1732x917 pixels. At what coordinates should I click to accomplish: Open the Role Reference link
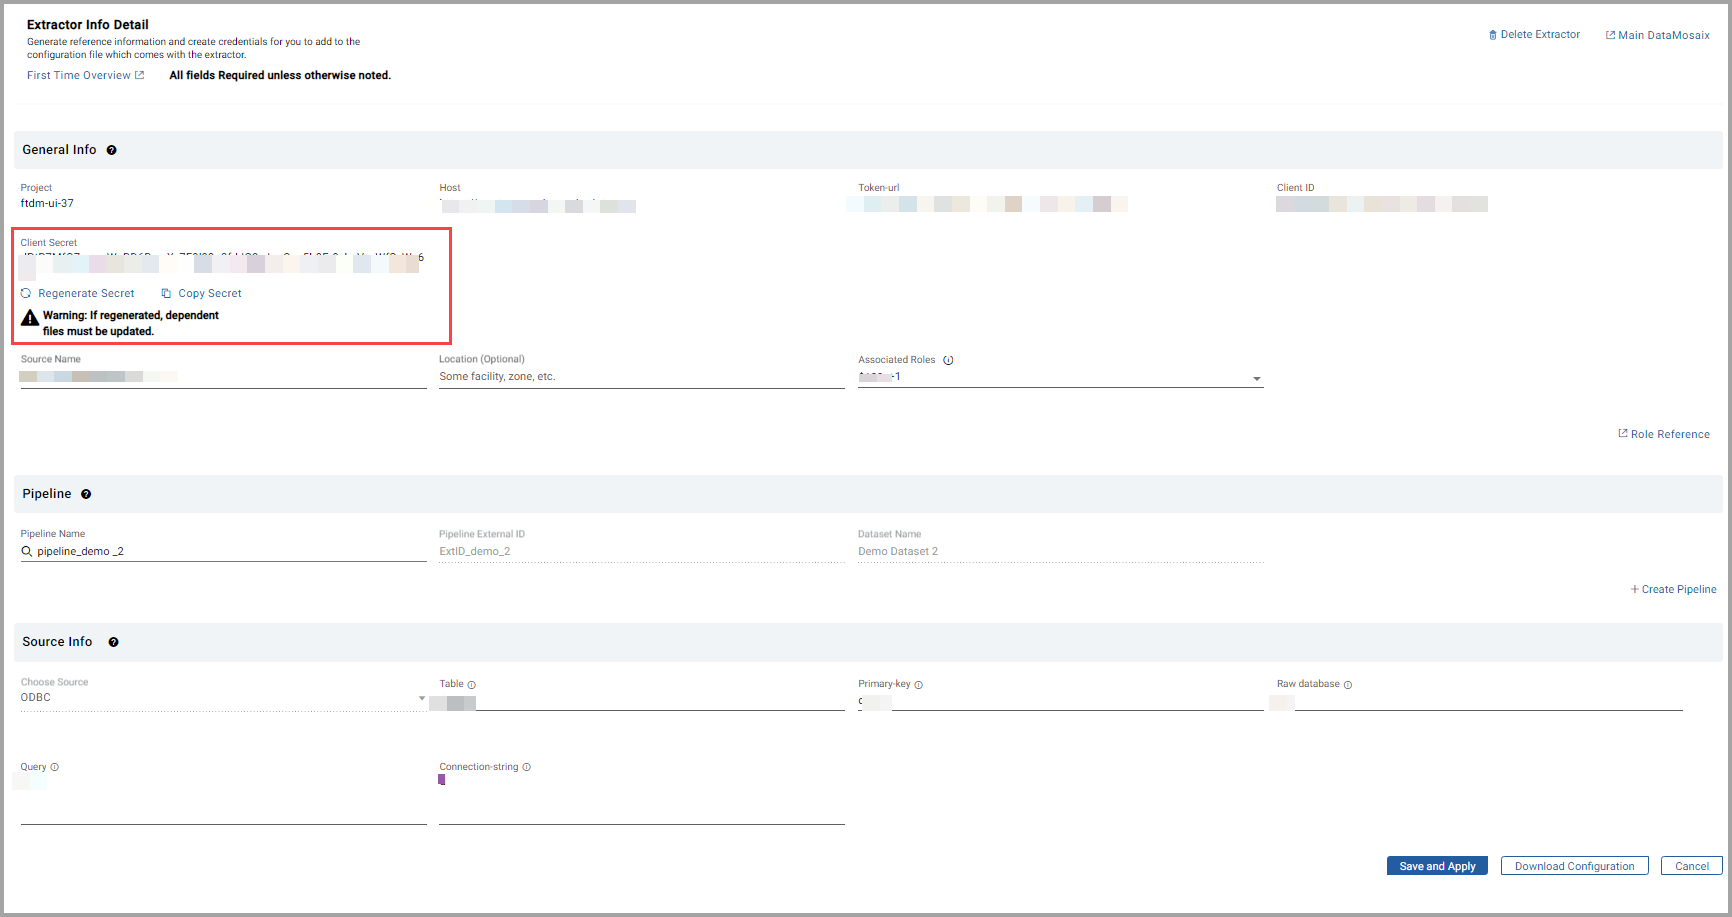click(1664, 434)
